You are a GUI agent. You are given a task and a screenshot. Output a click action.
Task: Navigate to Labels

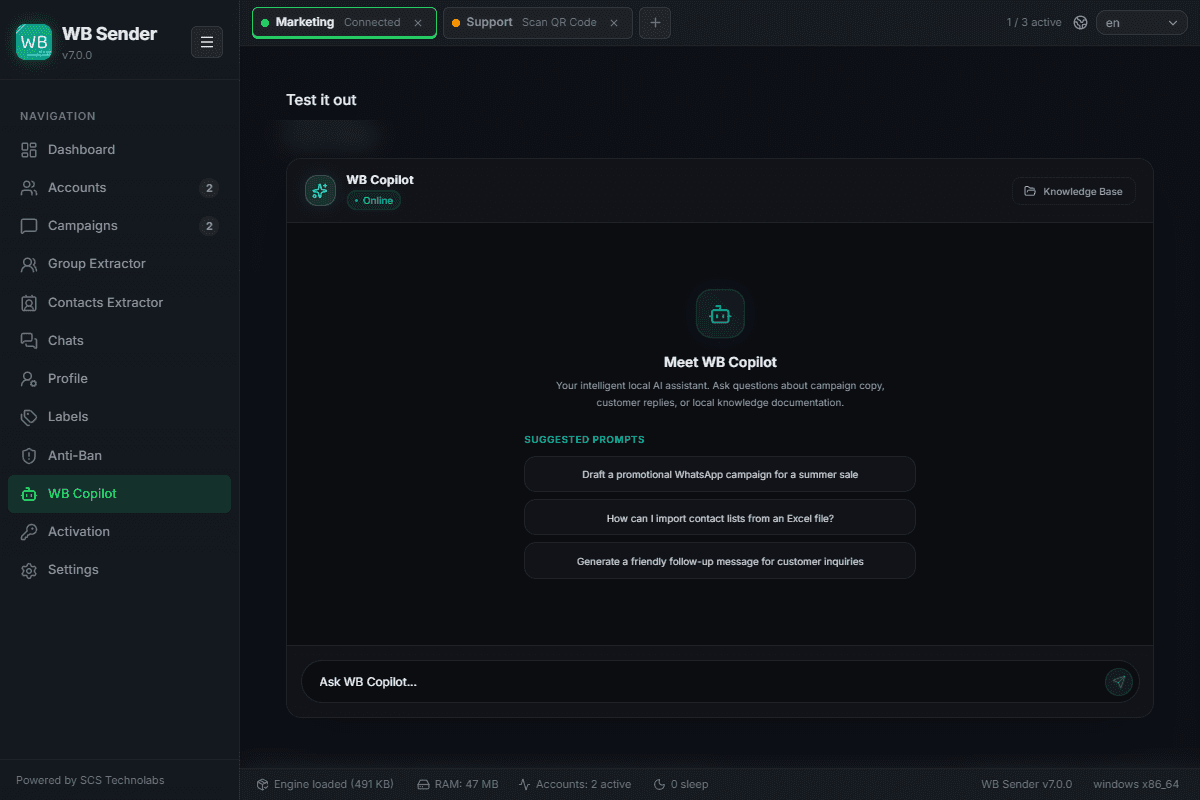(x=119, y=417)
